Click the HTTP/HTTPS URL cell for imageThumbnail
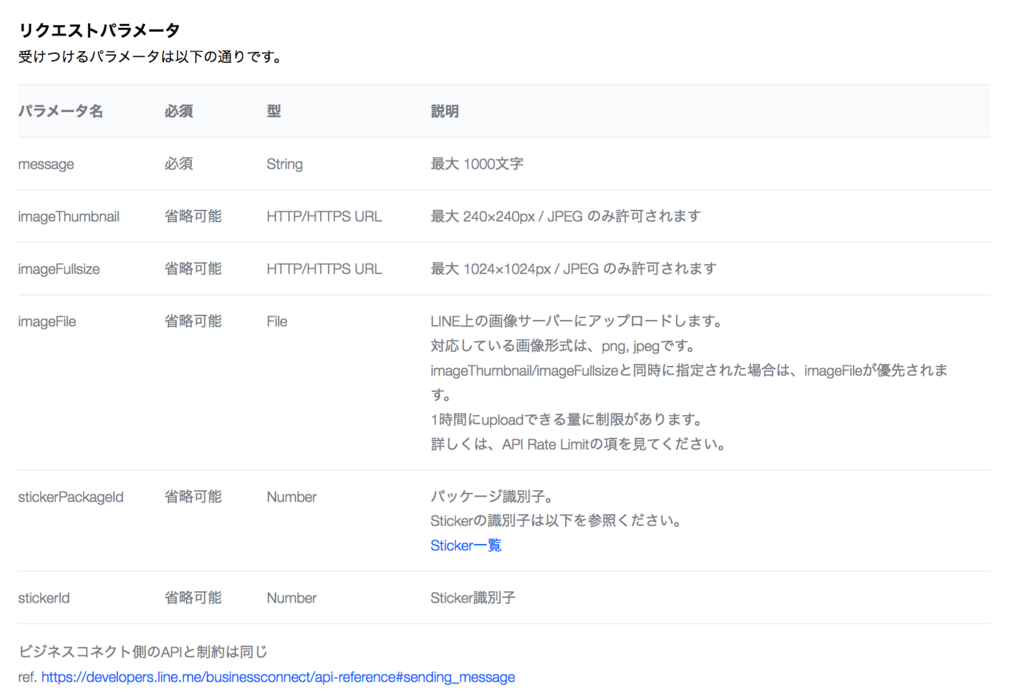Viewport: 1024px width, 693px height. click(x=323, y=216)
